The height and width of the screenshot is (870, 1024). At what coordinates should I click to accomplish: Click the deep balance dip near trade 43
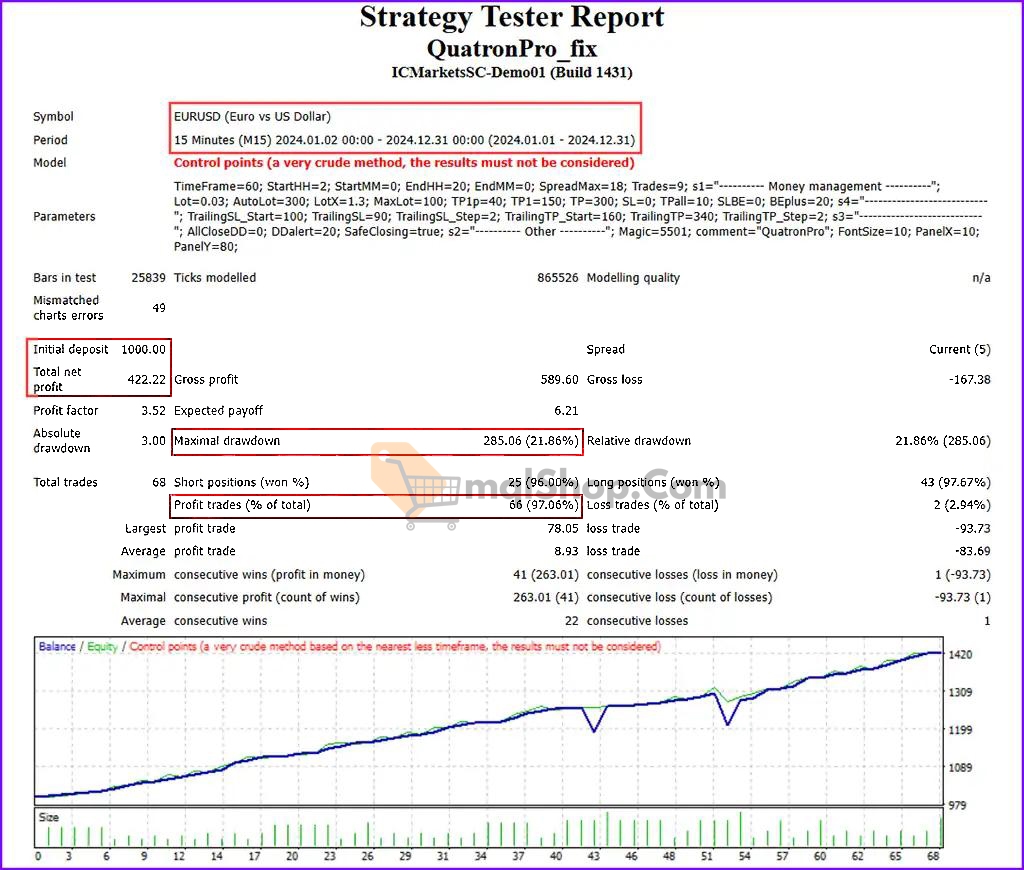(x=594, y=729)
